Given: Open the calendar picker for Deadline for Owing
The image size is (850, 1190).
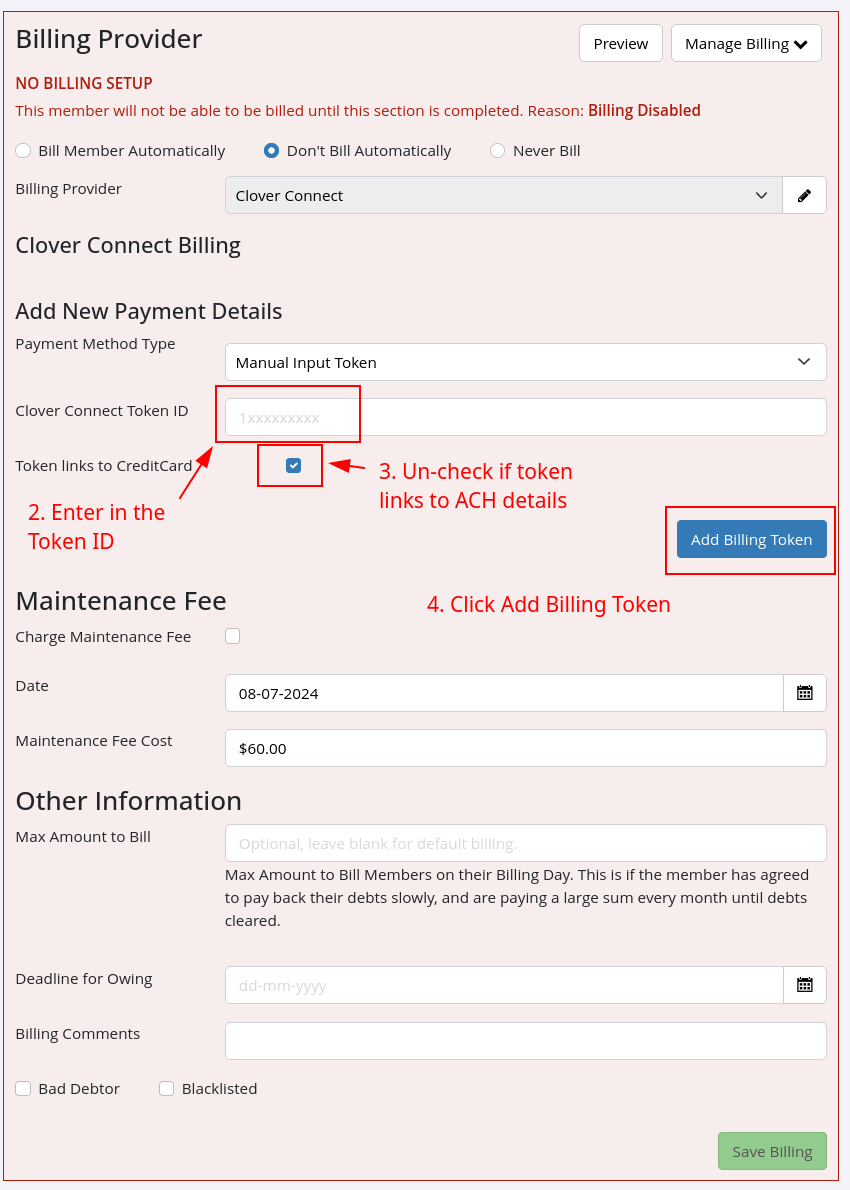Looking at the screenshot, I should click(x=804, y=985).
